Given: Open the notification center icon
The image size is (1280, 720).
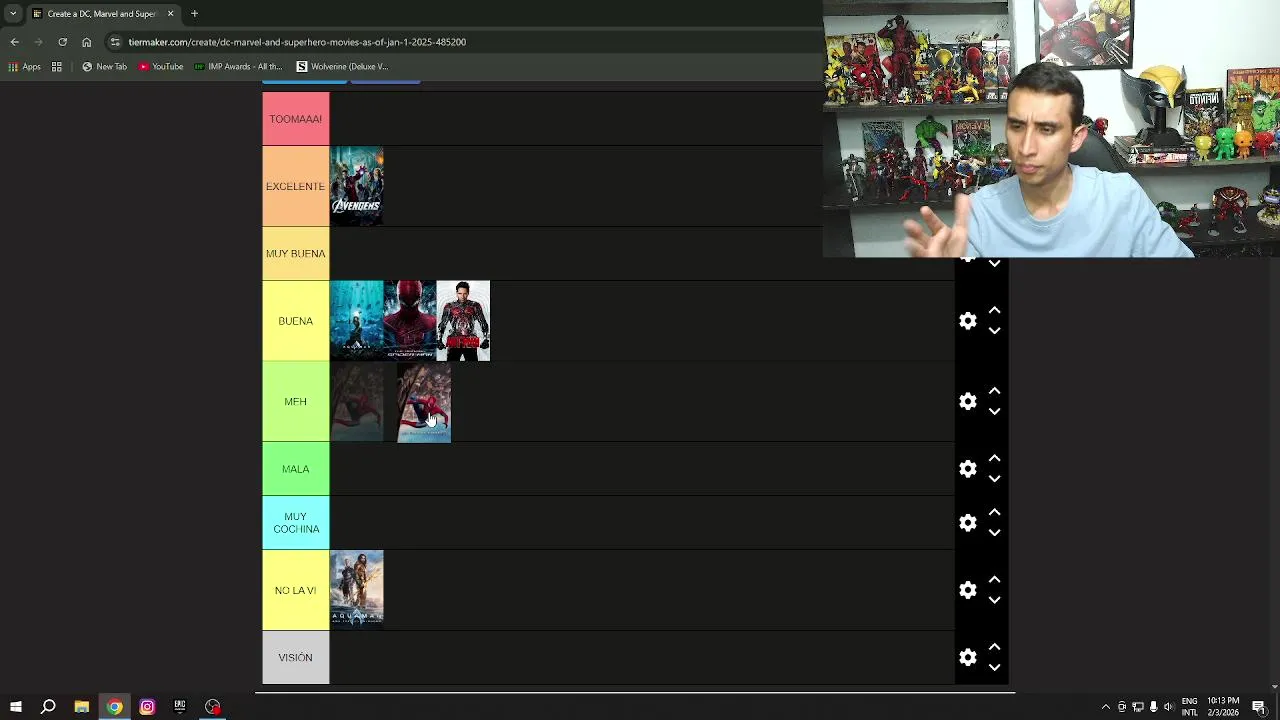Looking at the screenshot, I should click(1259, 707).
